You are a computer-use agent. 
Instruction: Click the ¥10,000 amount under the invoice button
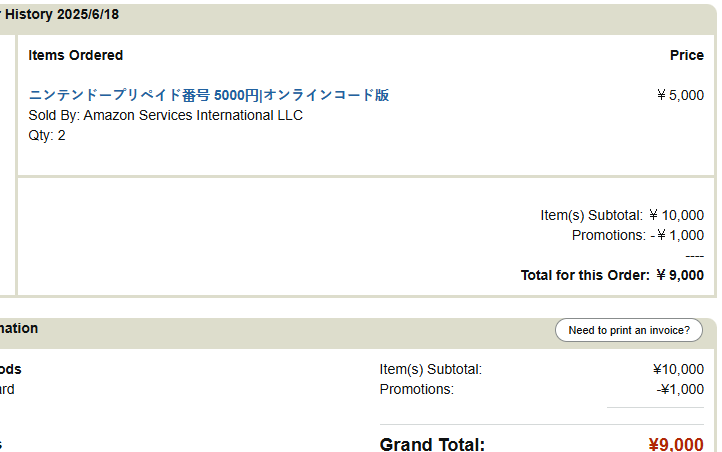click(678, 369)
